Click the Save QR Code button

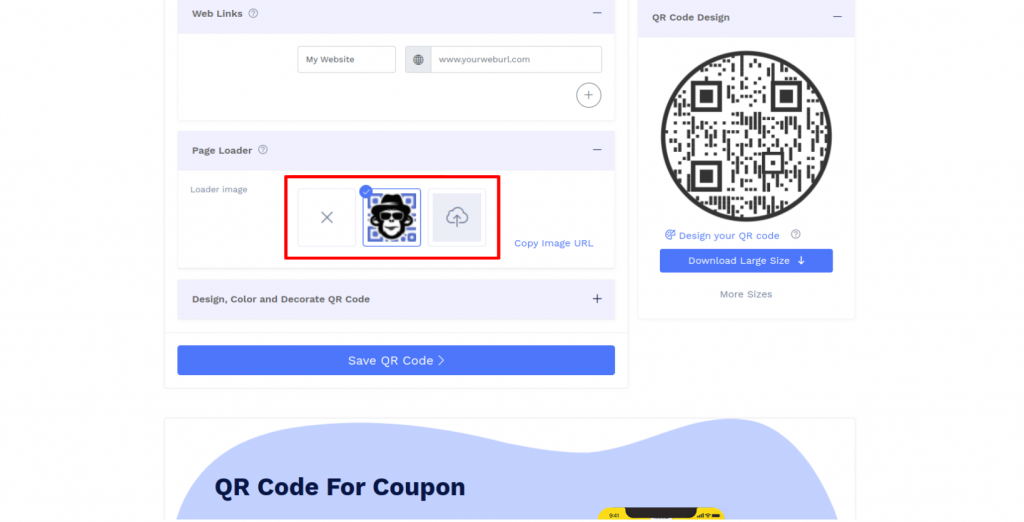coord(396,360)
